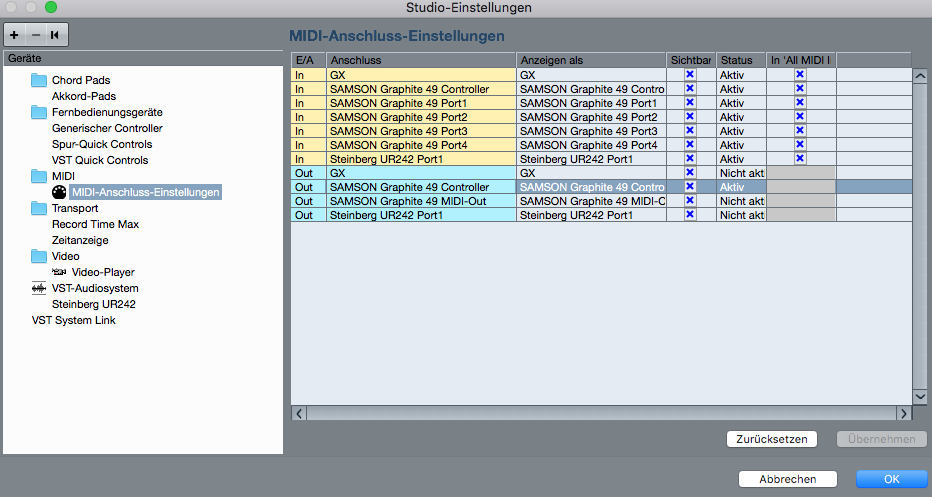Toggle Sichtbar checkbox for In GX row
Image resolution: width=932 pixels, height=497 pixels.
pyautogui.click(x=690, y=74)
